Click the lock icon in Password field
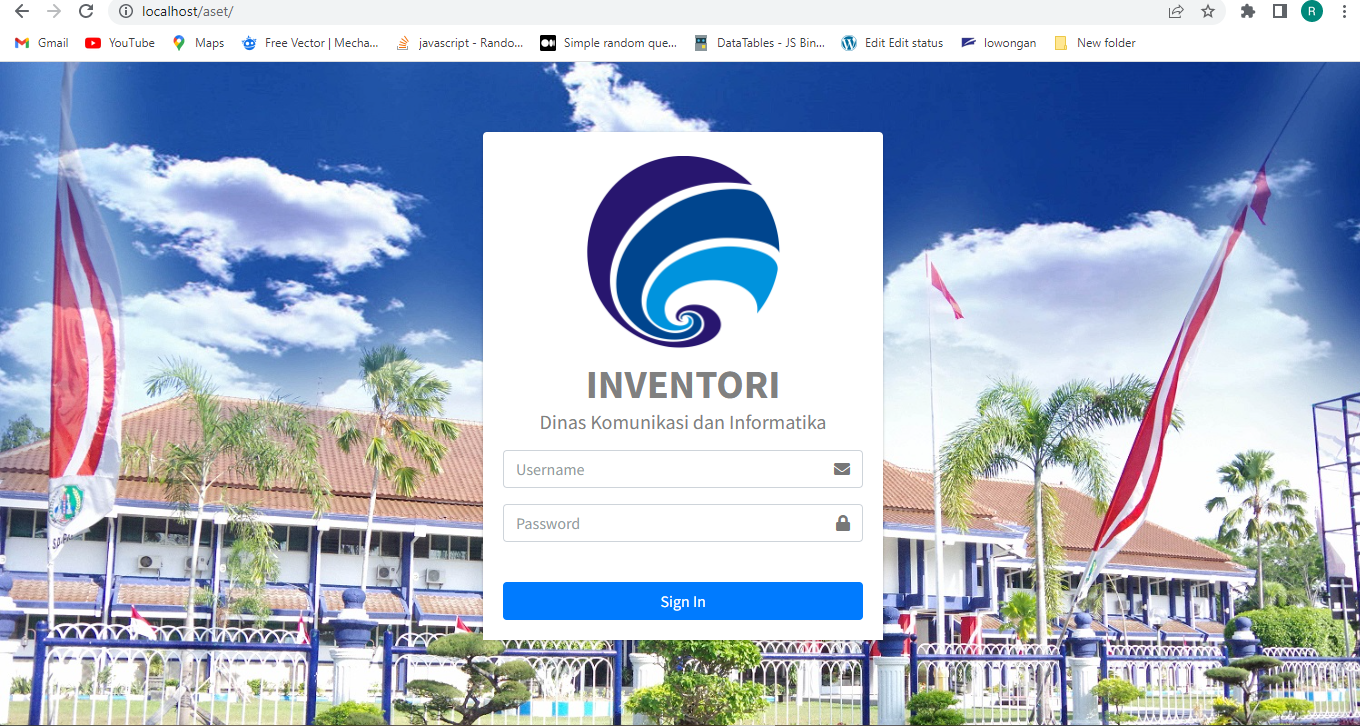This screenshot has width=1360, height=726. (842, 523)
